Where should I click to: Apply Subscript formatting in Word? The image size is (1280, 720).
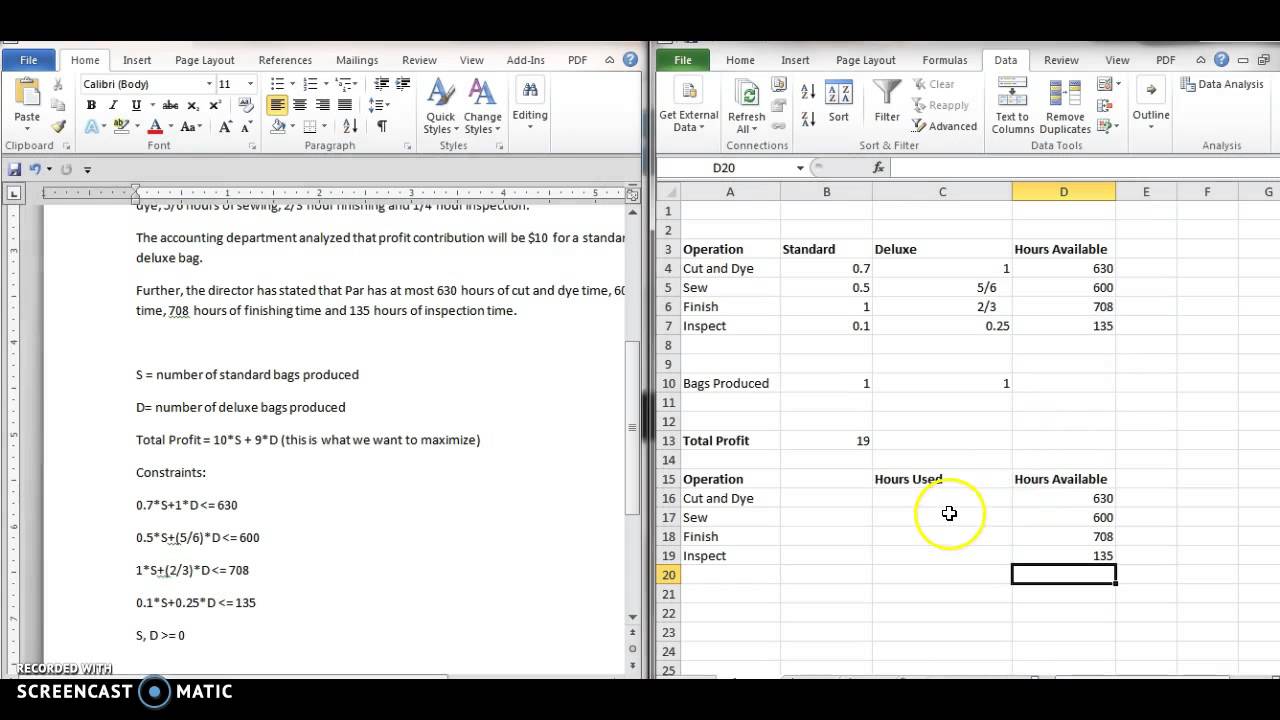pyautogui.click(x=193, y=106)
